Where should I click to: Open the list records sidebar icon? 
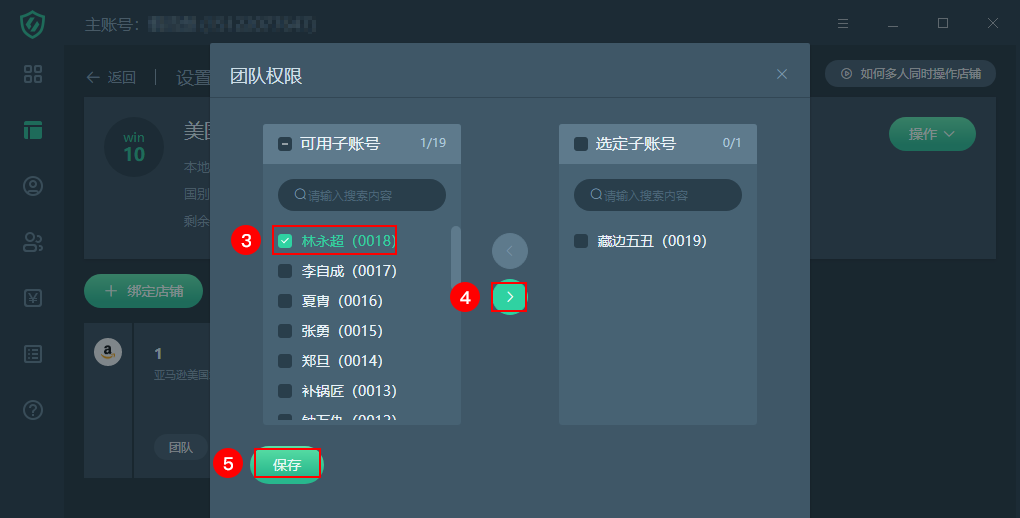pos(33,354)
